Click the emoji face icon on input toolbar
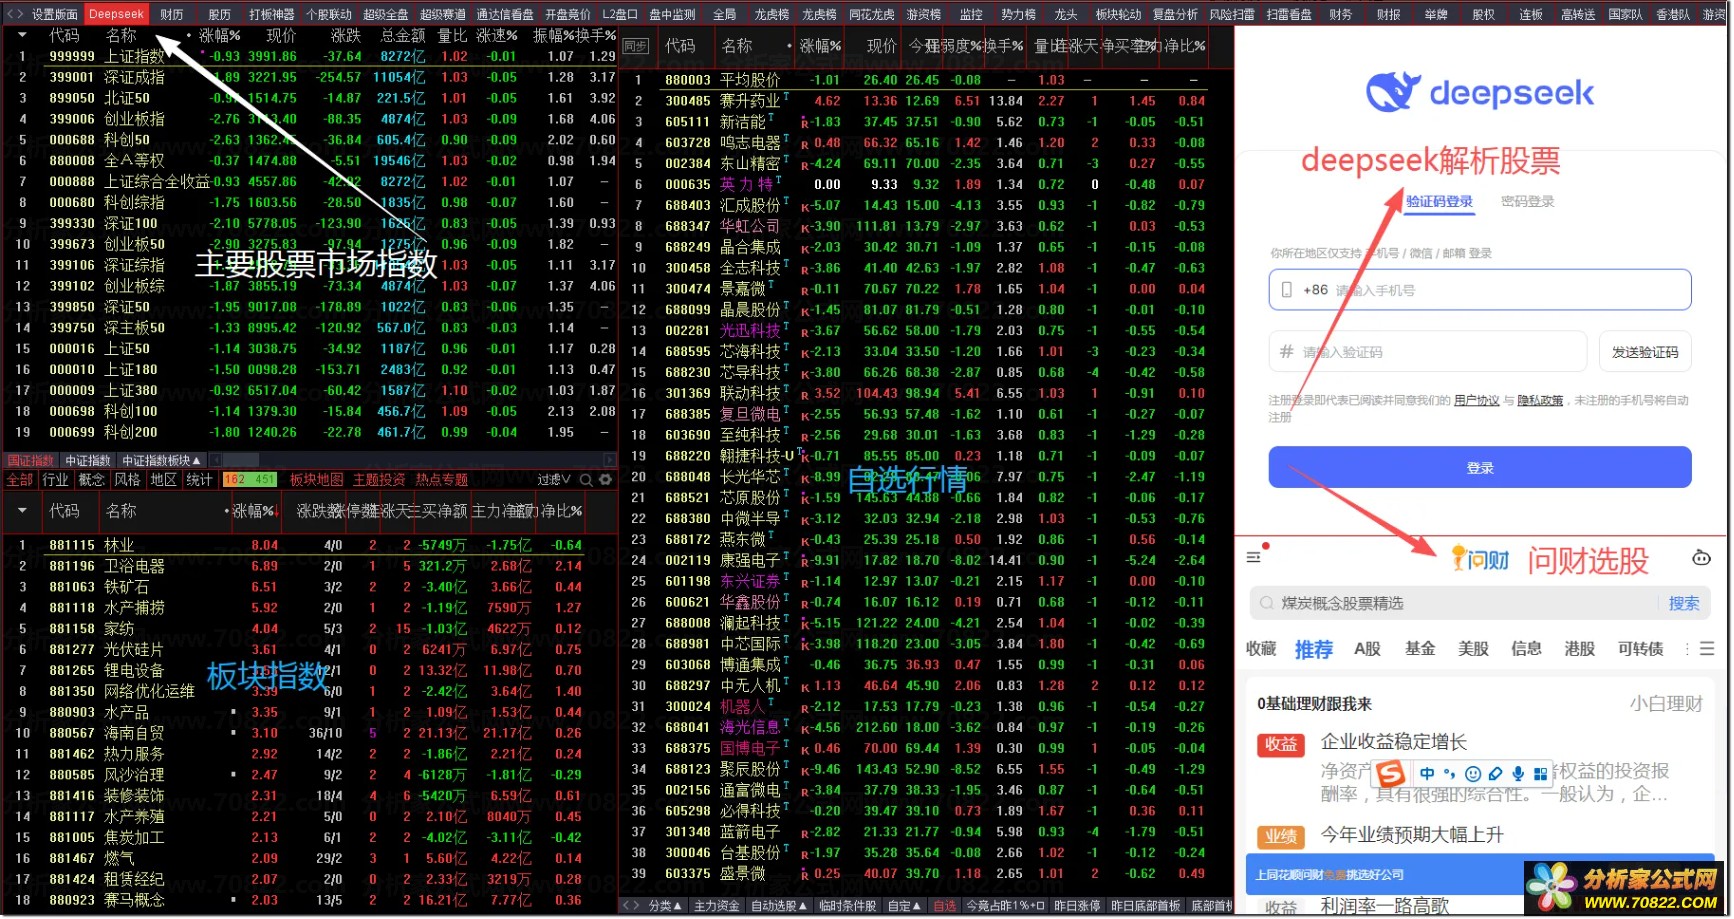The height and width of the screenshot is (919, 1734). [1472, 773]
